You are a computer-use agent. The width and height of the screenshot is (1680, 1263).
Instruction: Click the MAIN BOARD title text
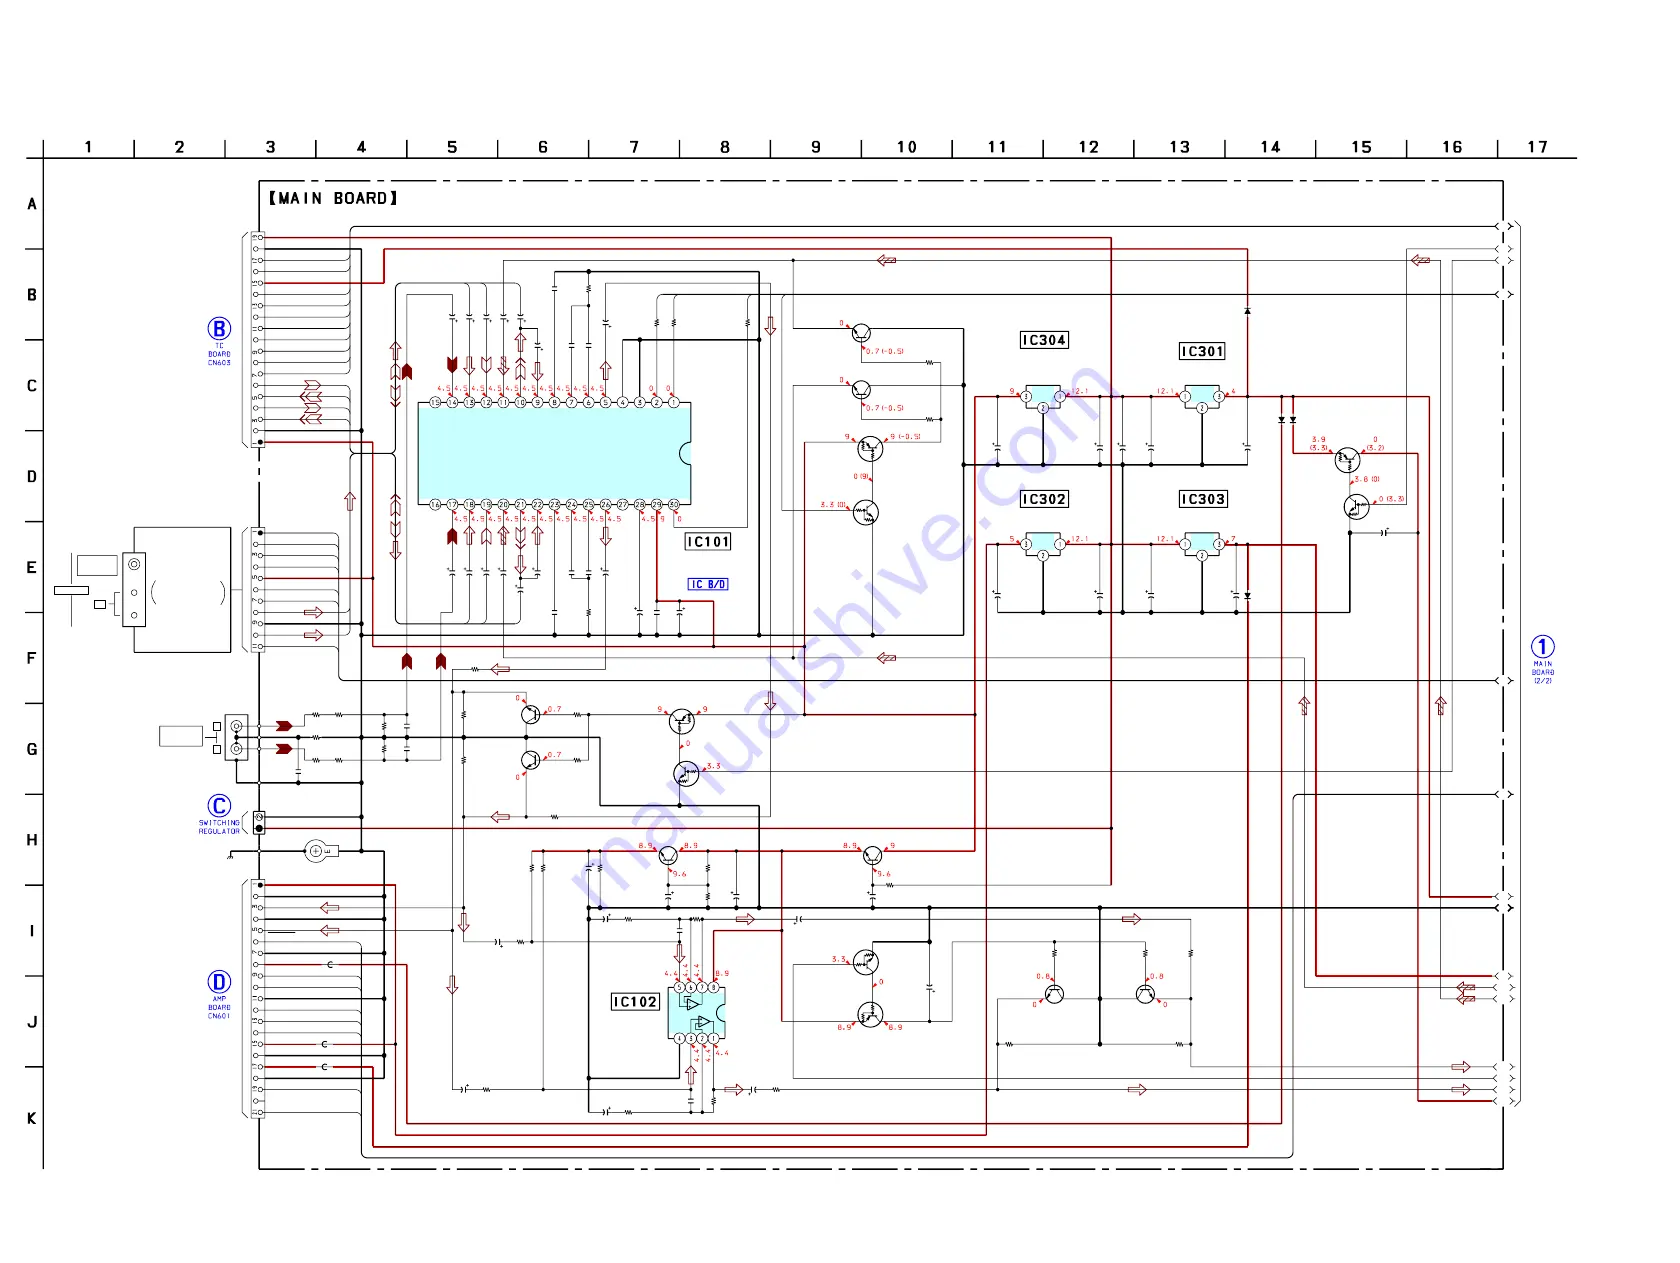(333, 198)
